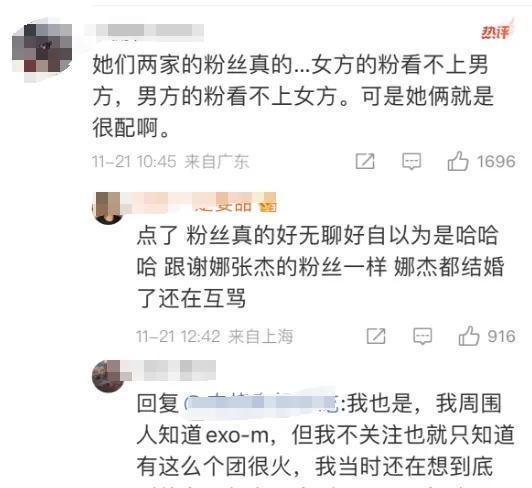Select the reply starting 点了 粉丝真的好无聊

320,267
